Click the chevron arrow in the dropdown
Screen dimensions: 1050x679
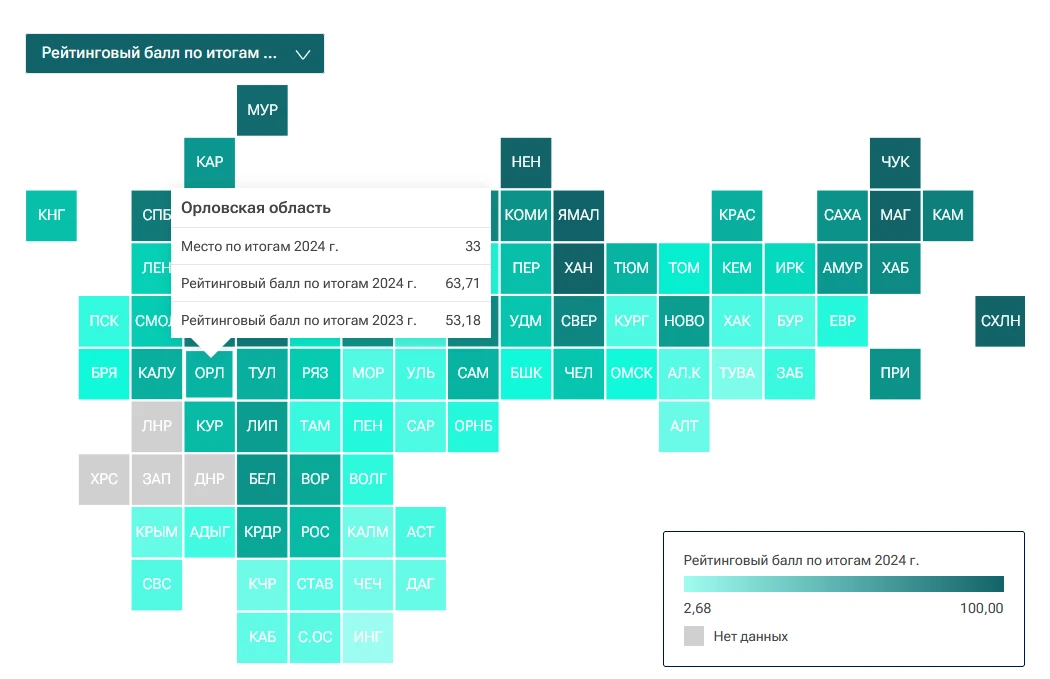[304, 55]
